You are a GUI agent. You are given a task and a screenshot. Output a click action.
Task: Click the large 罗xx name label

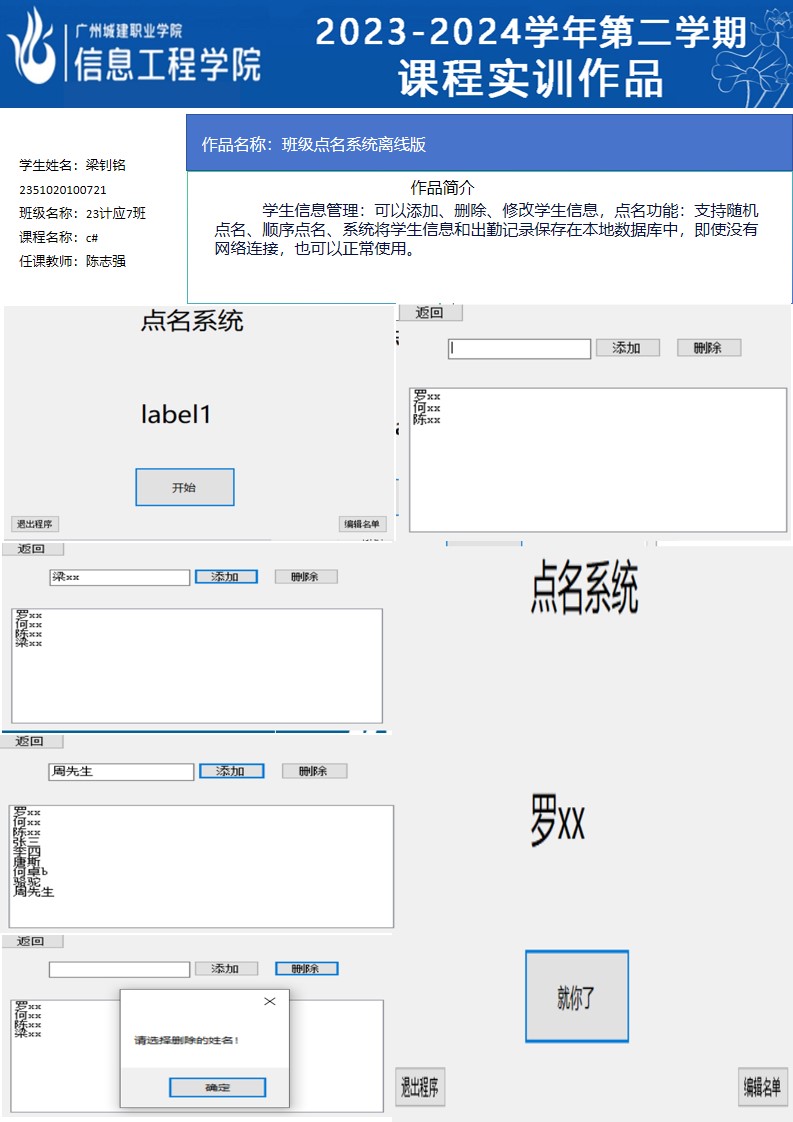click(x=557, y=824)
